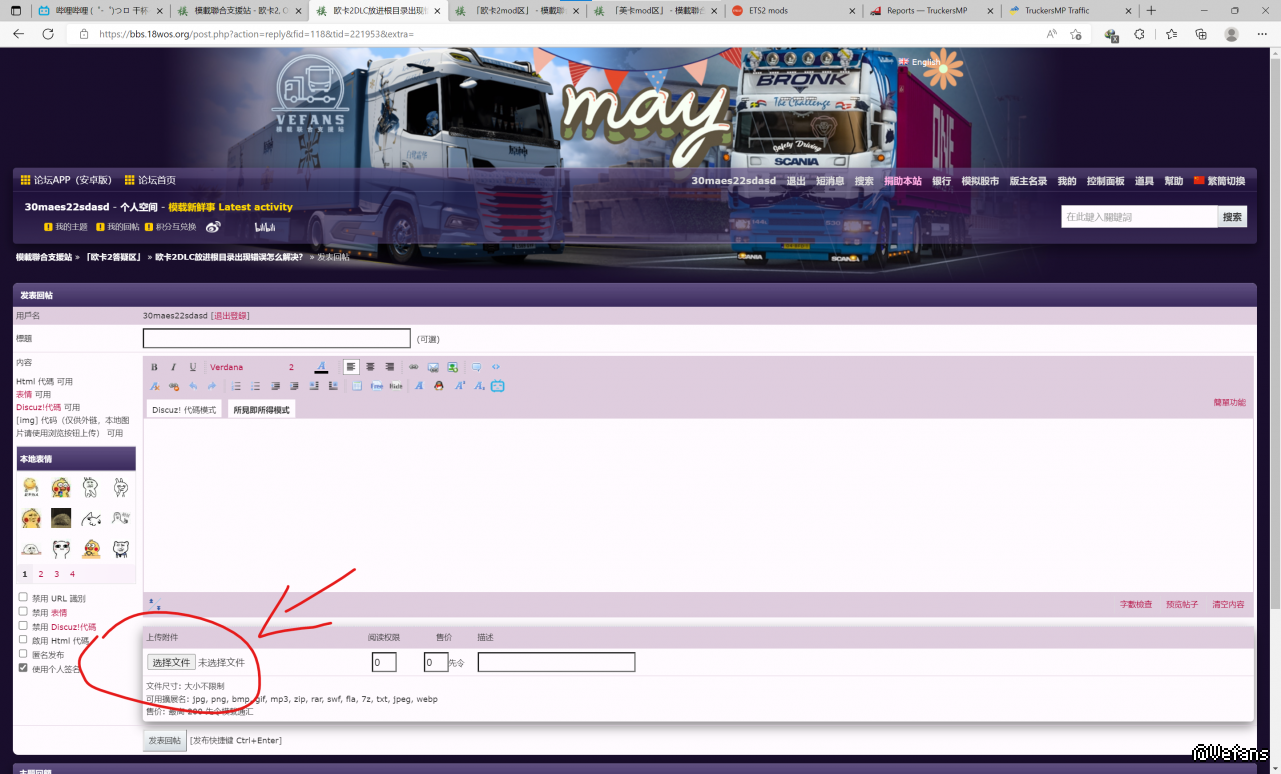Add this page to favorites star icon
Image resolution: width=1281 pixels, height=774 pixels.
point(1076,34)
